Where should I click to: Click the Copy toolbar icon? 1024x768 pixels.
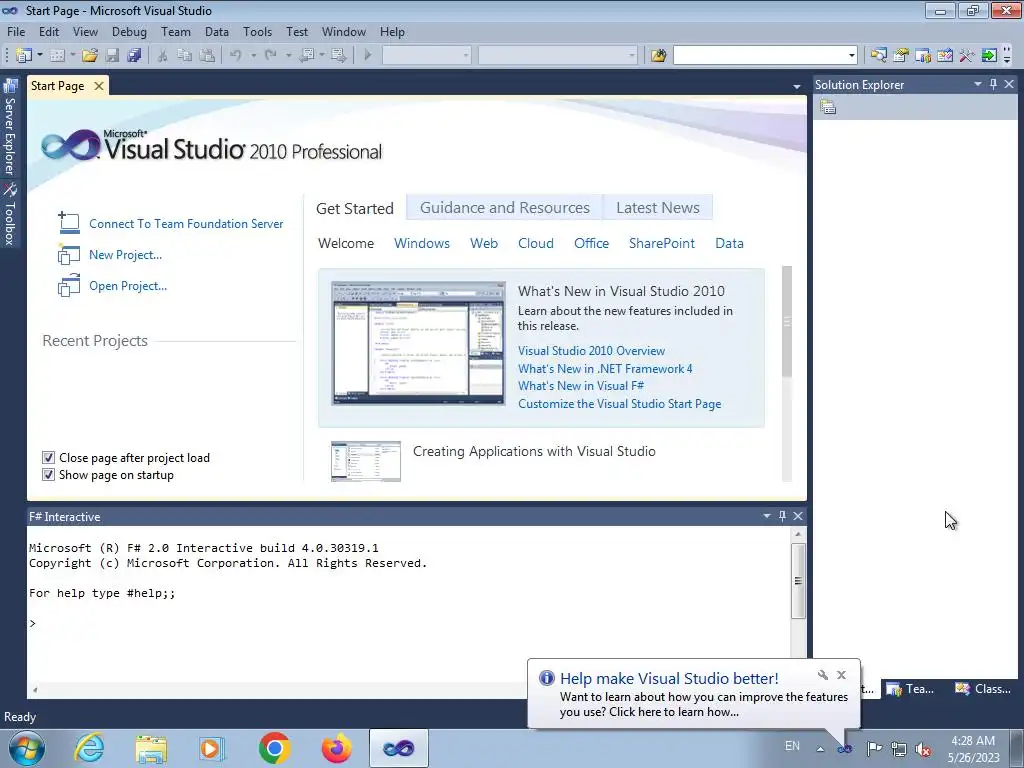(185, 56)
